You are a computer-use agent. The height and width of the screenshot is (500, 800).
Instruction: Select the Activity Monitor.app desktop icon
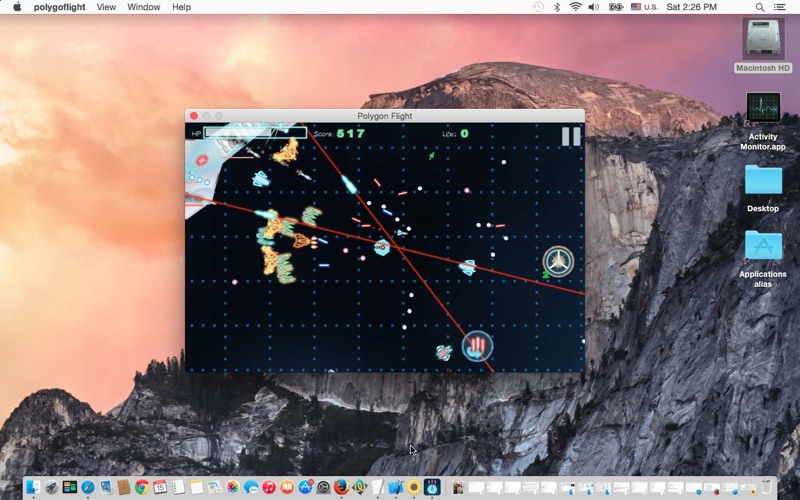(763, 110)
